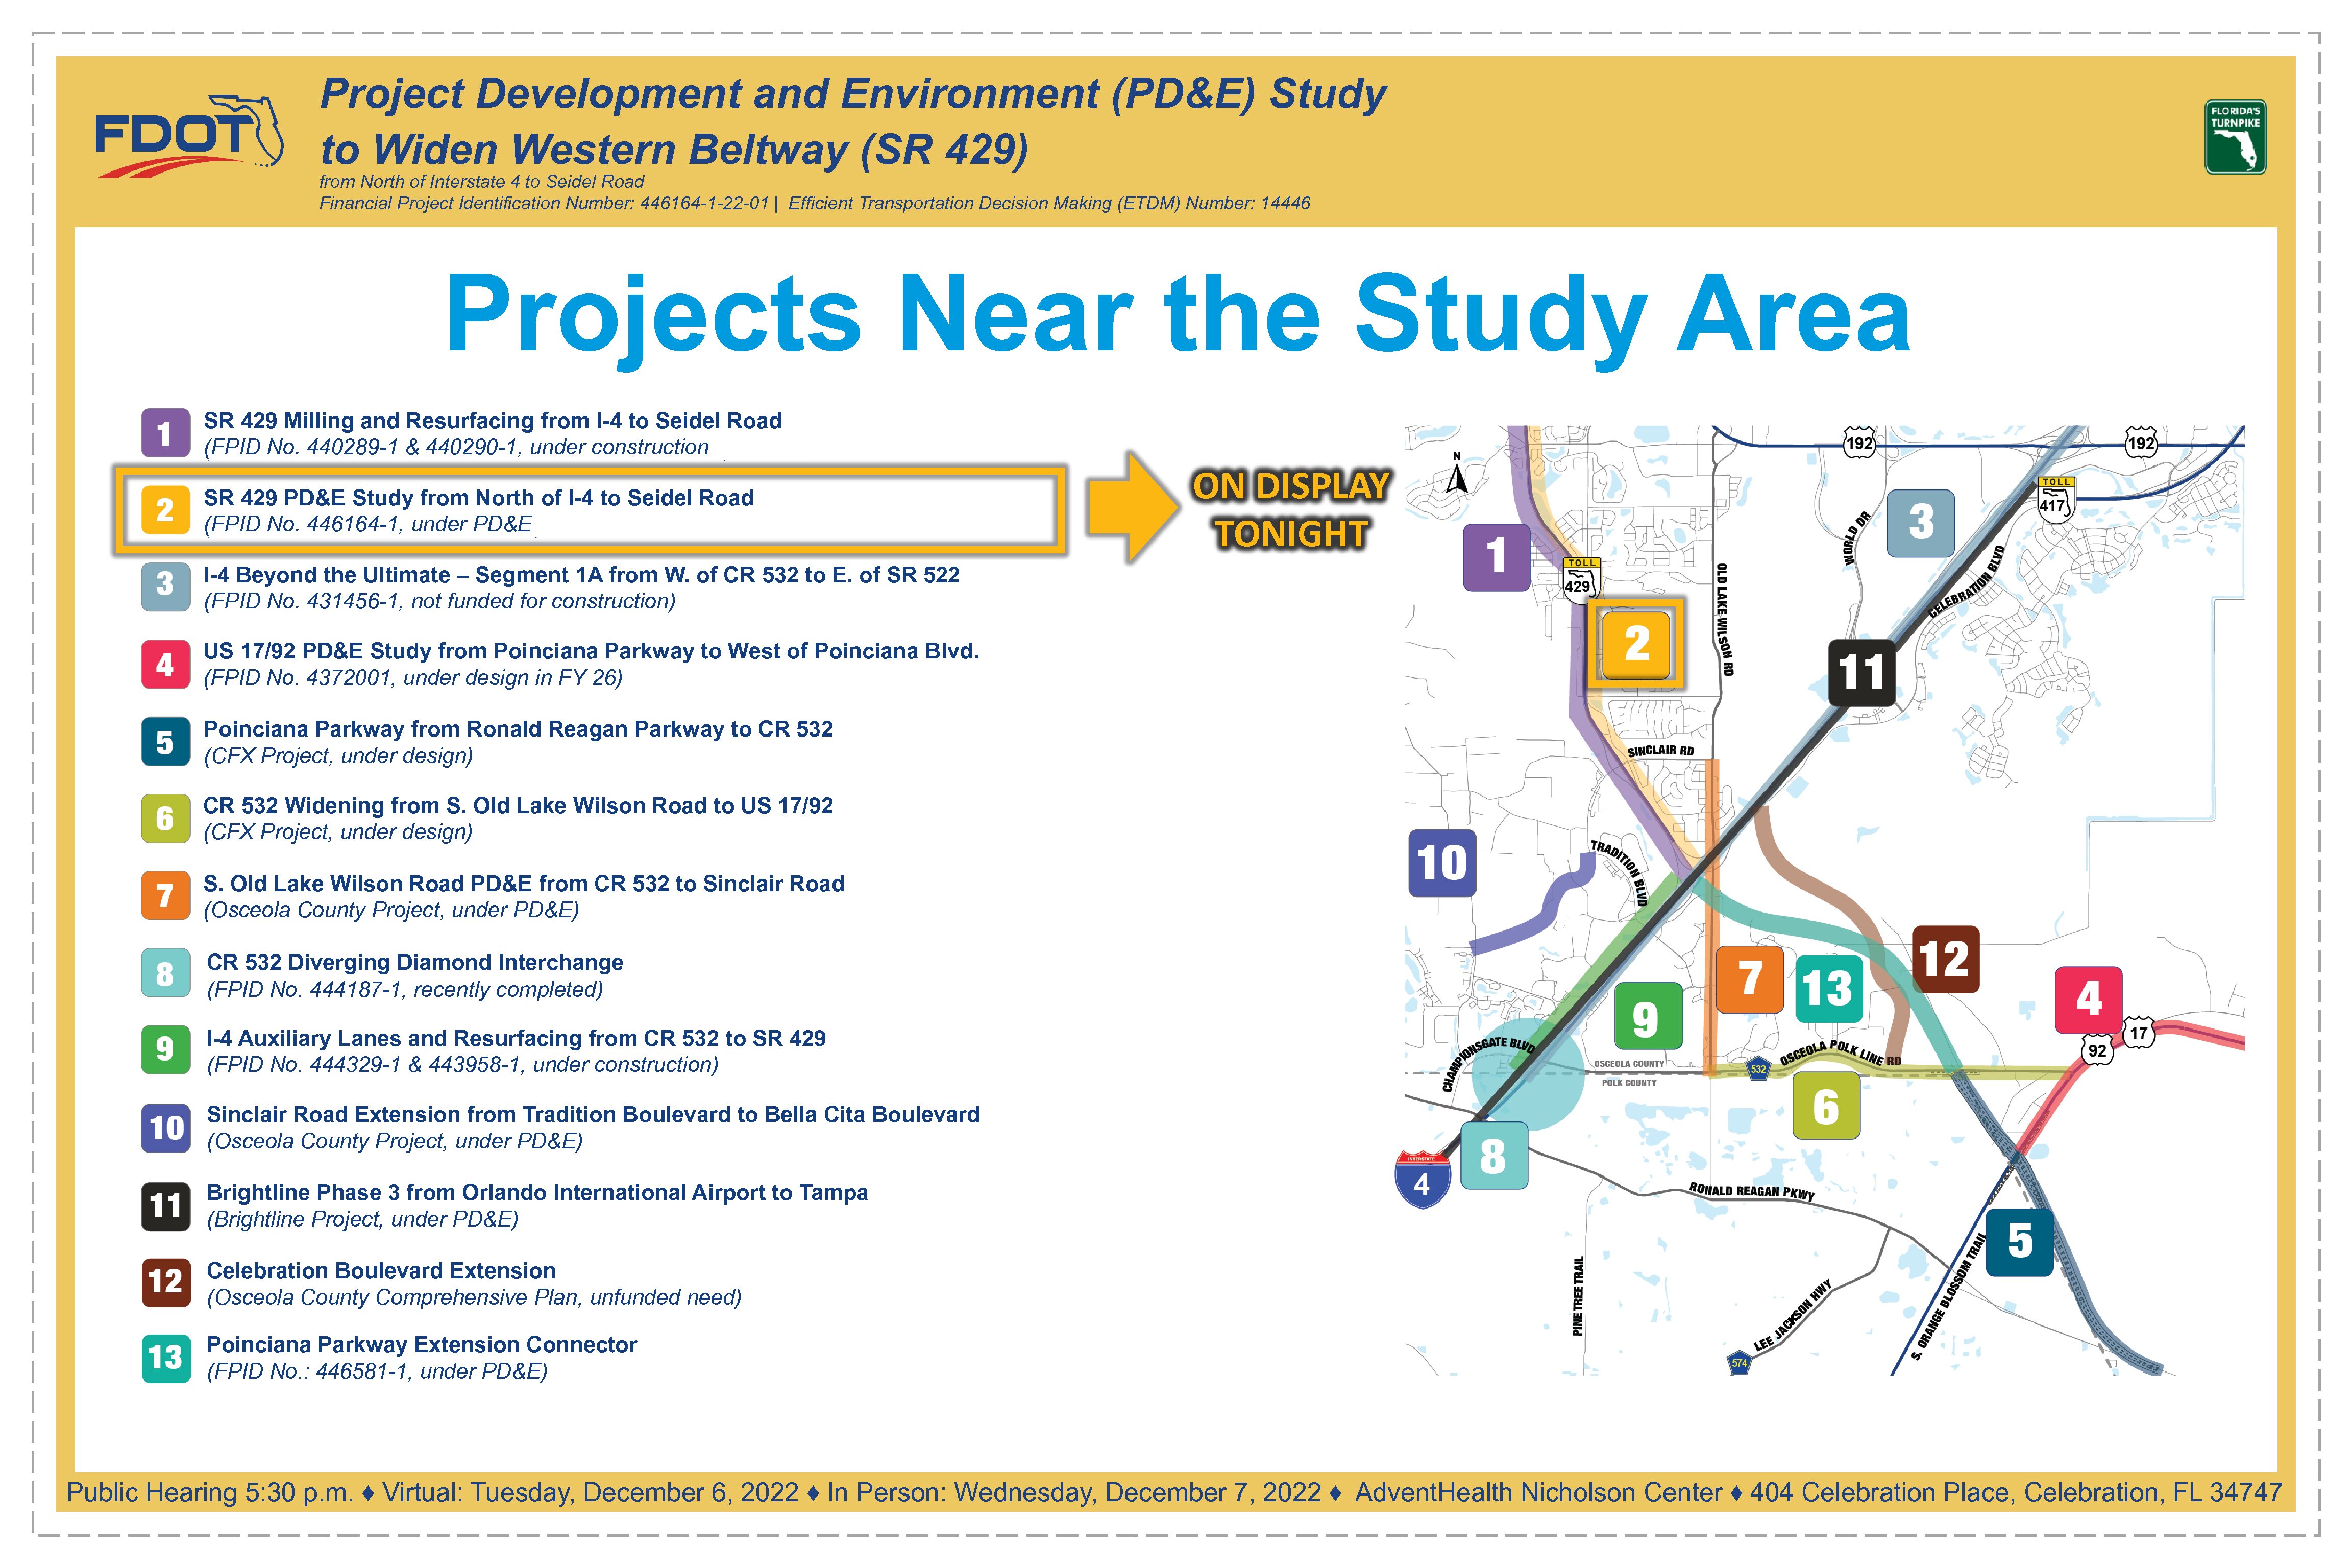Image resolution: width=2352 pixels, height=1568 pixels.
Task: Click the orange number 7 legend badge
Action: point(165,895)
